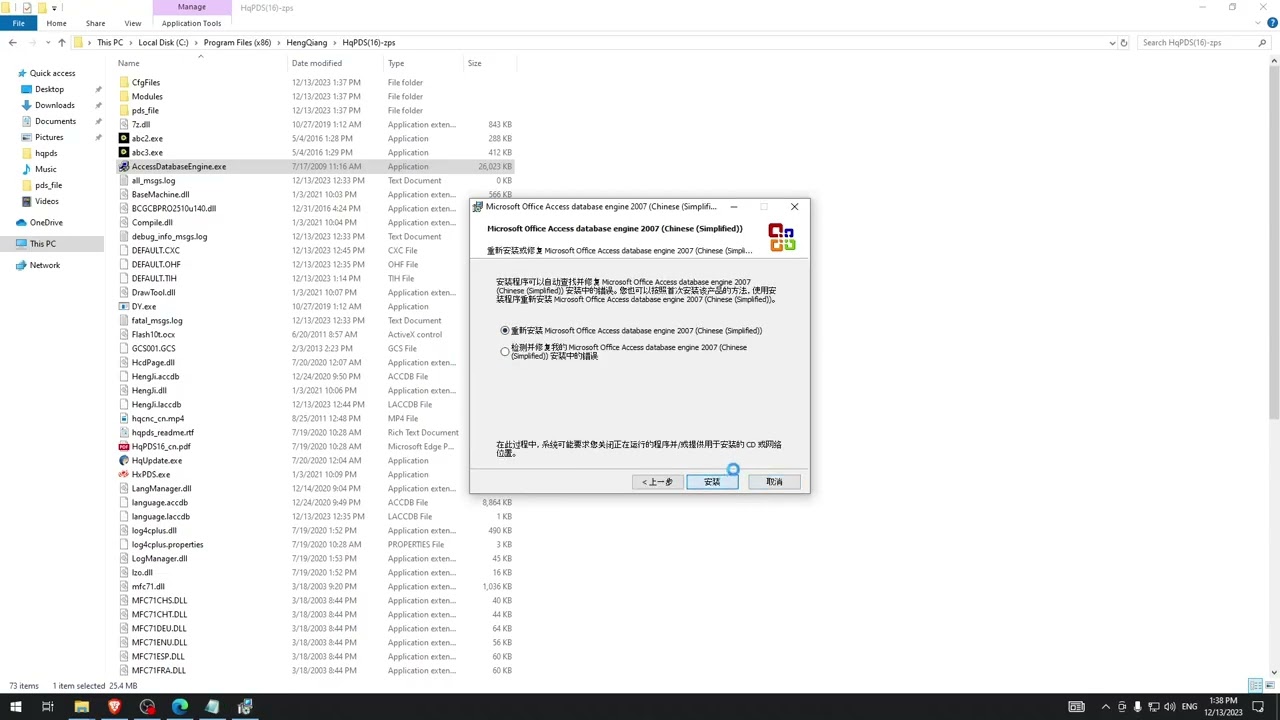
Task: Open the File tab in Explorer ribbon
Action: pos(18,23)
